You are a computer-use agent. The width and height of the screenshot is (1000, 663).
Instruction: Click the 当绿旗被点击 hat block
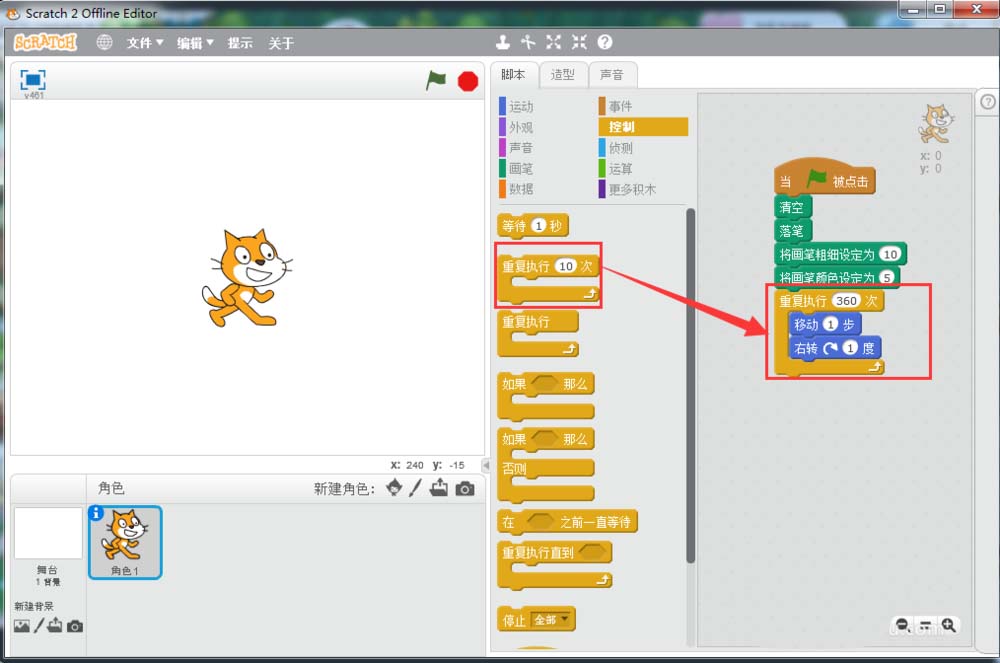824,178
